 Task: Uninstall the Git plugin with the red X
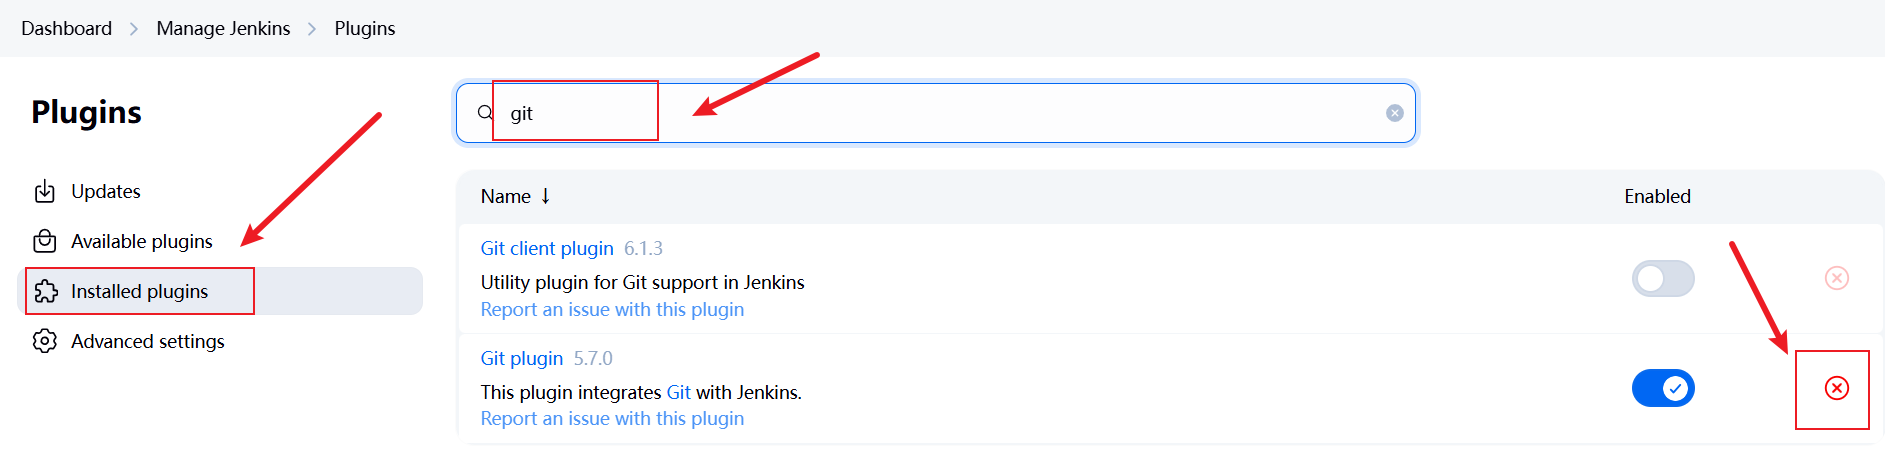[x=1837, y=388]
